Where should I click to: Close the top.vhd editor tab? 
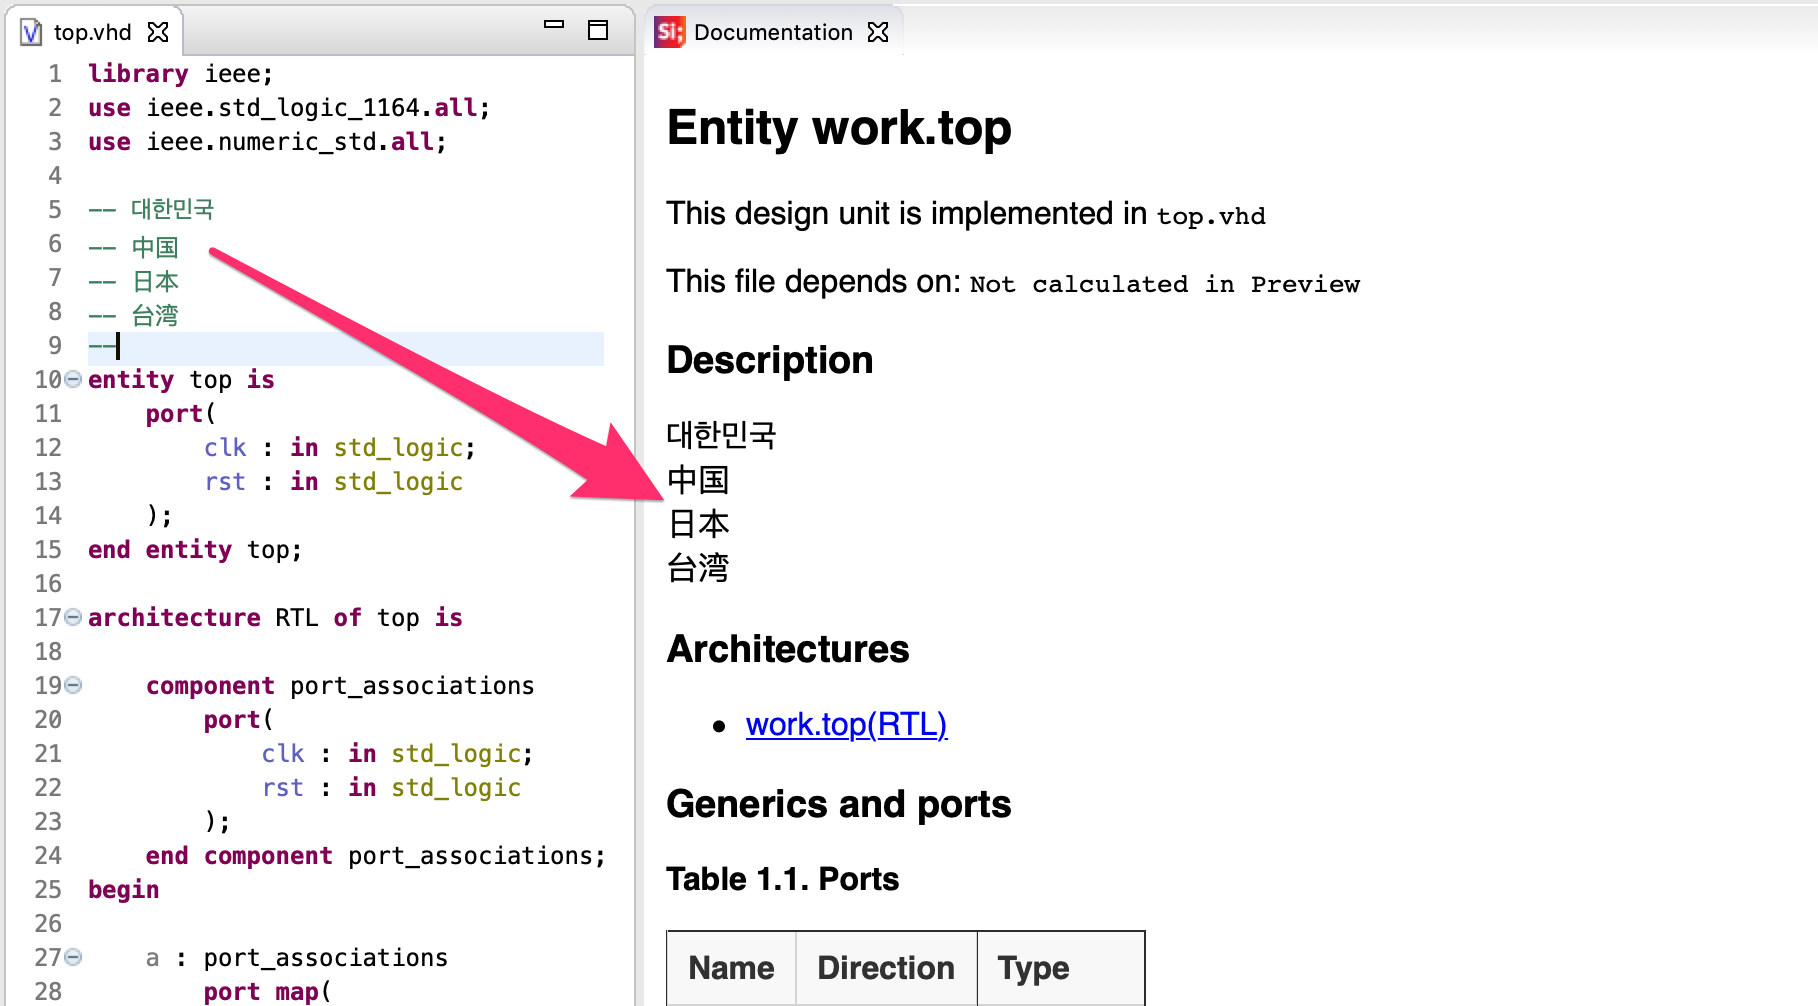click(158, 32)
